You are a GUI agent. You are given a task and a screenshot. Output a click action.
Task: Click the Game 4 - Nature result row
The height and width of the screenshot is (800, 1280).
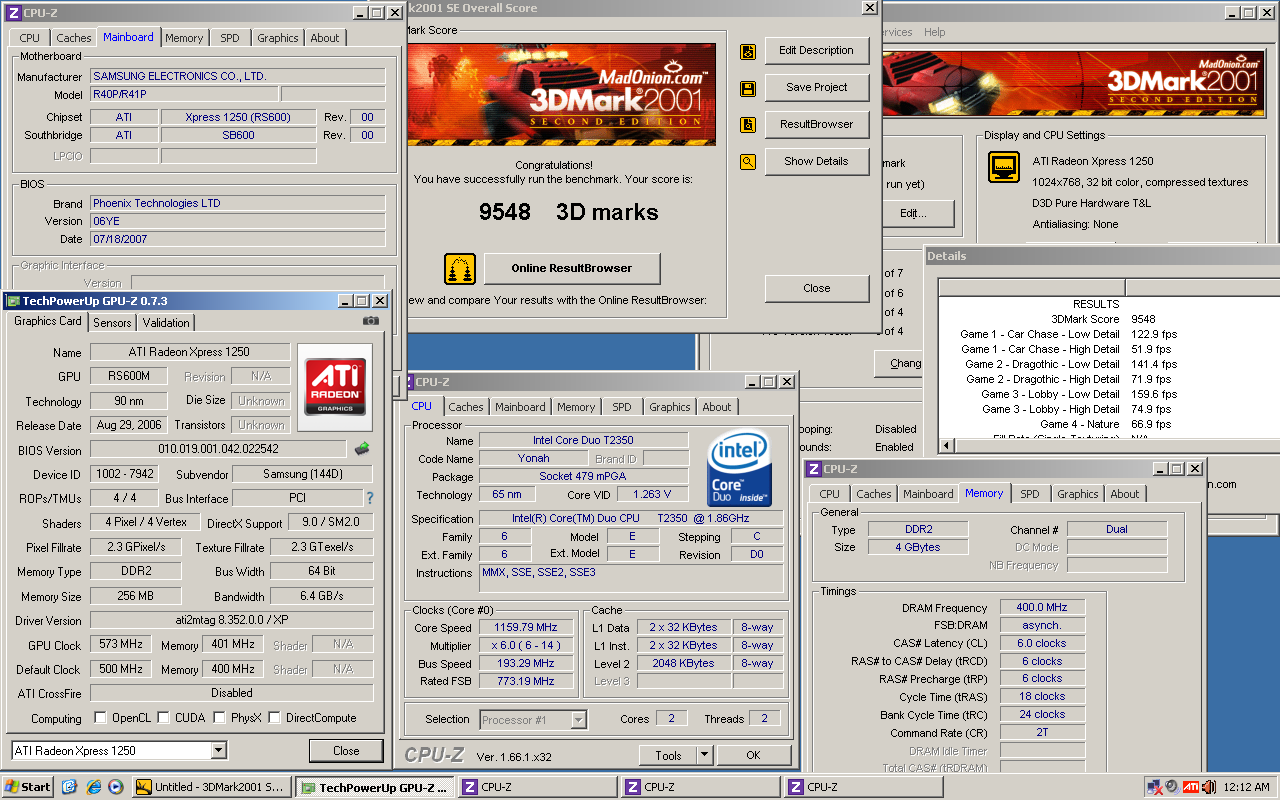(x=1110, y=424)
